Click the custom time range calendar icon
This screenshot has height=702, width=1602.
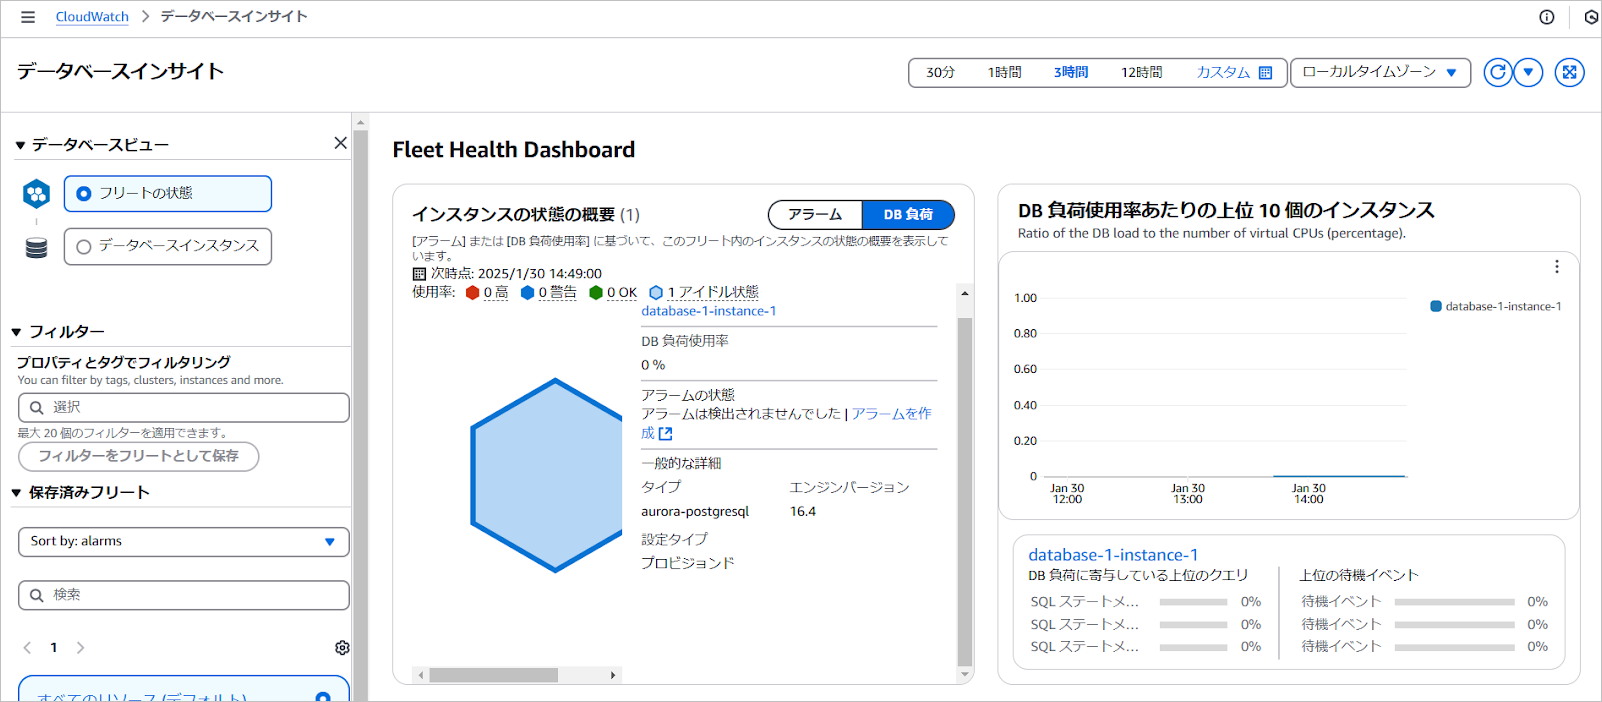tap(1265, 73)
